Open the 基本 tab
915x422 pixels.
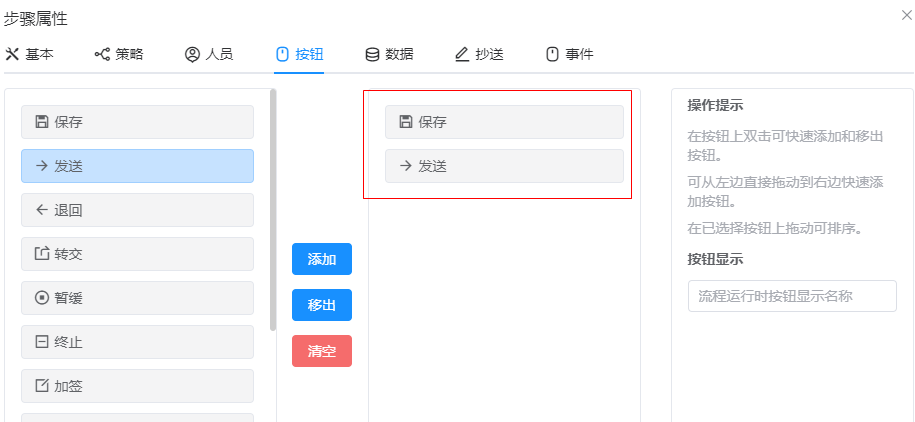[x=30, y=54]
